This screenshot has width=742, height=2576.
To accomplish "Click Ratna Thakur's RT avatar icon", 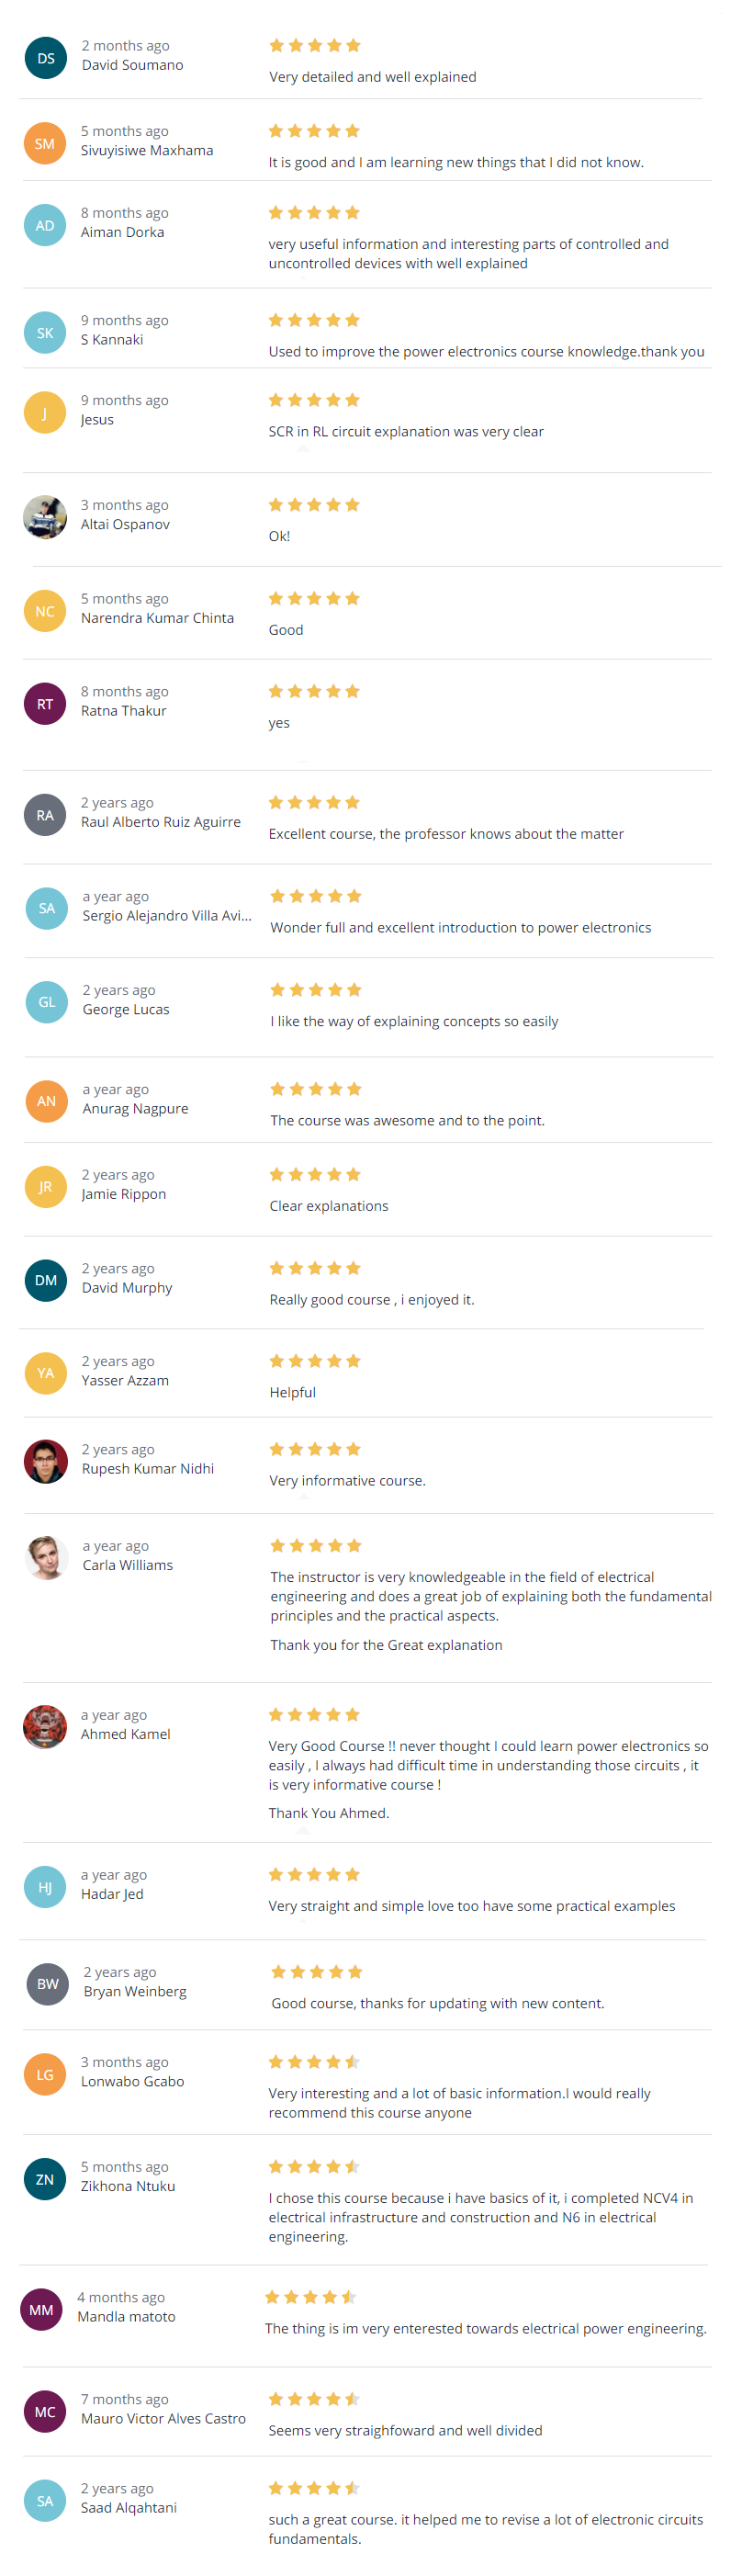I will [45, 704].
